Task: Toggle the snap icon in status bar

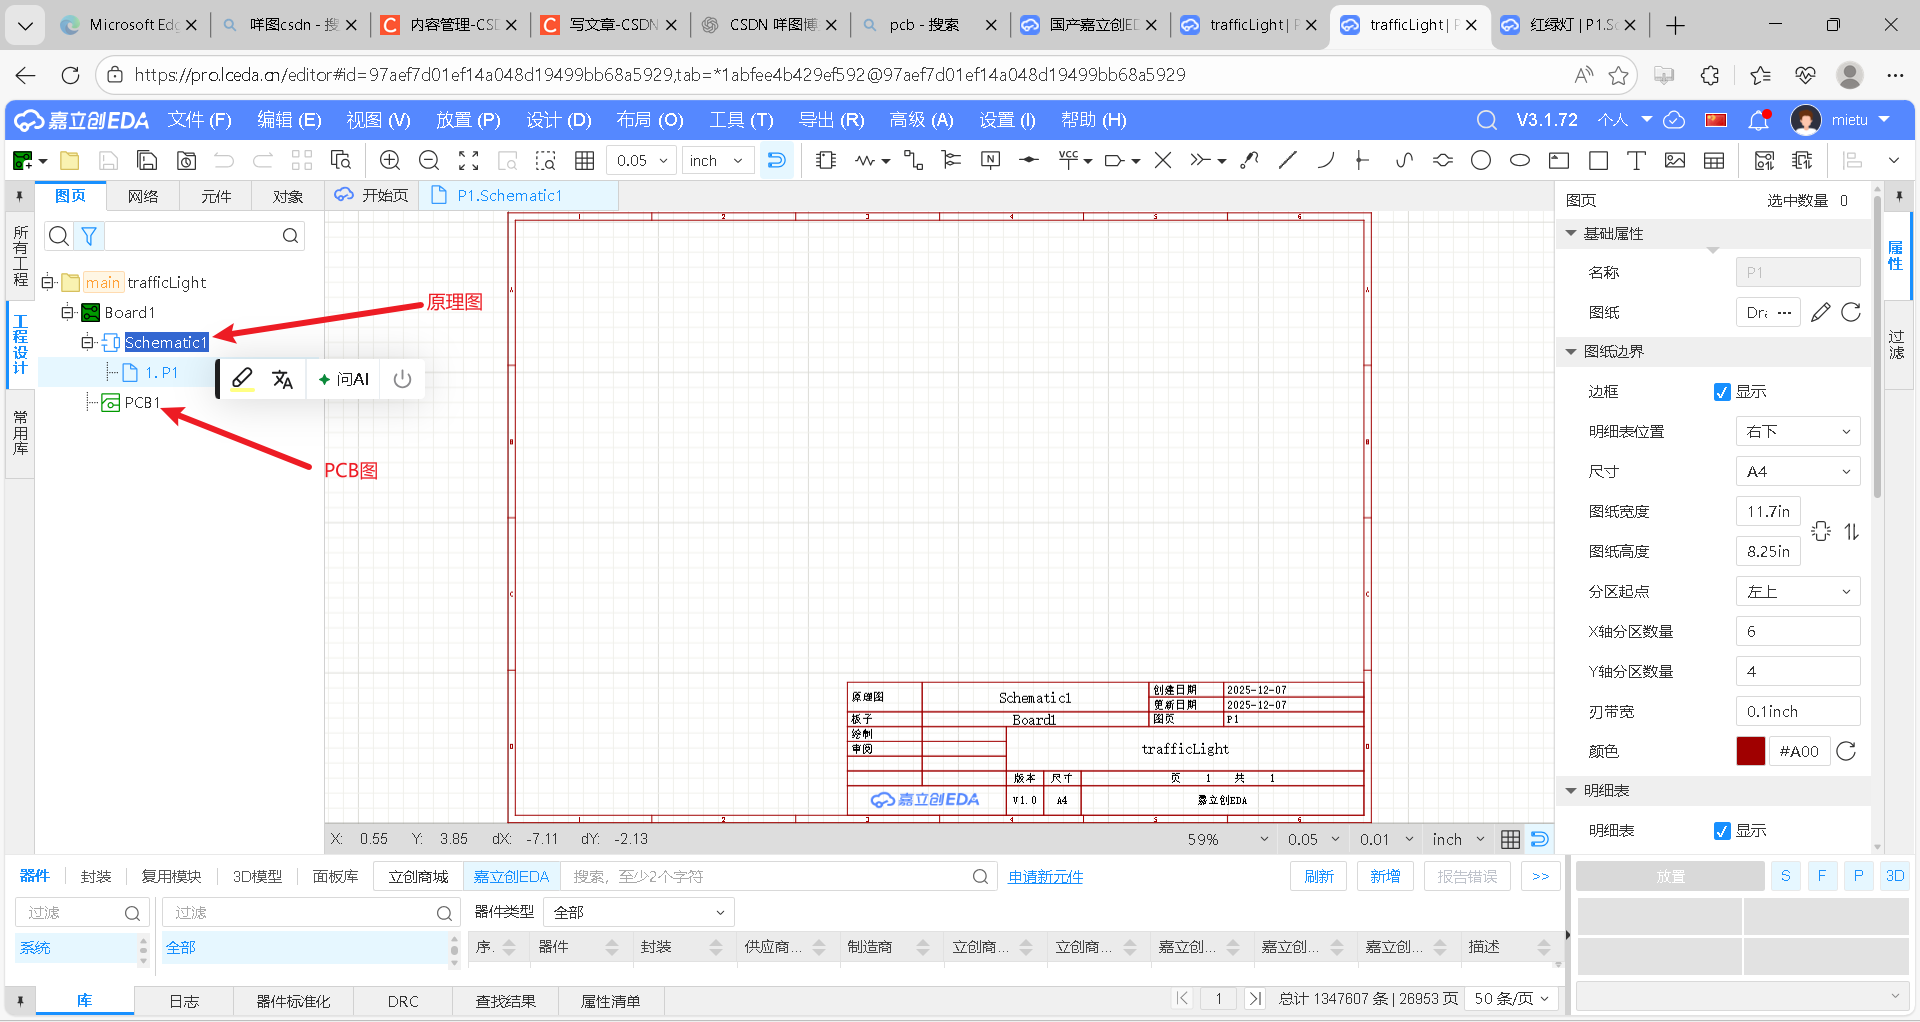Action: click(1540, 839)
